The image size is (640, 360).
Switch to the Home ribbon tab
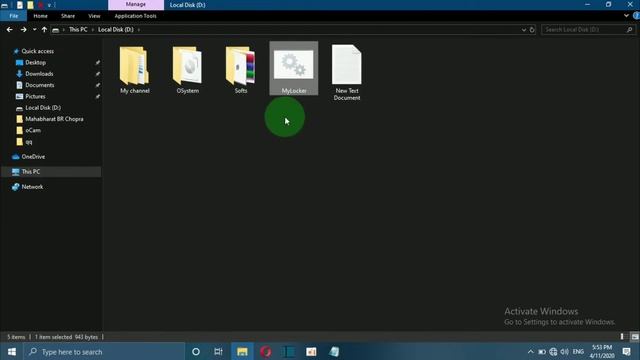40,16
